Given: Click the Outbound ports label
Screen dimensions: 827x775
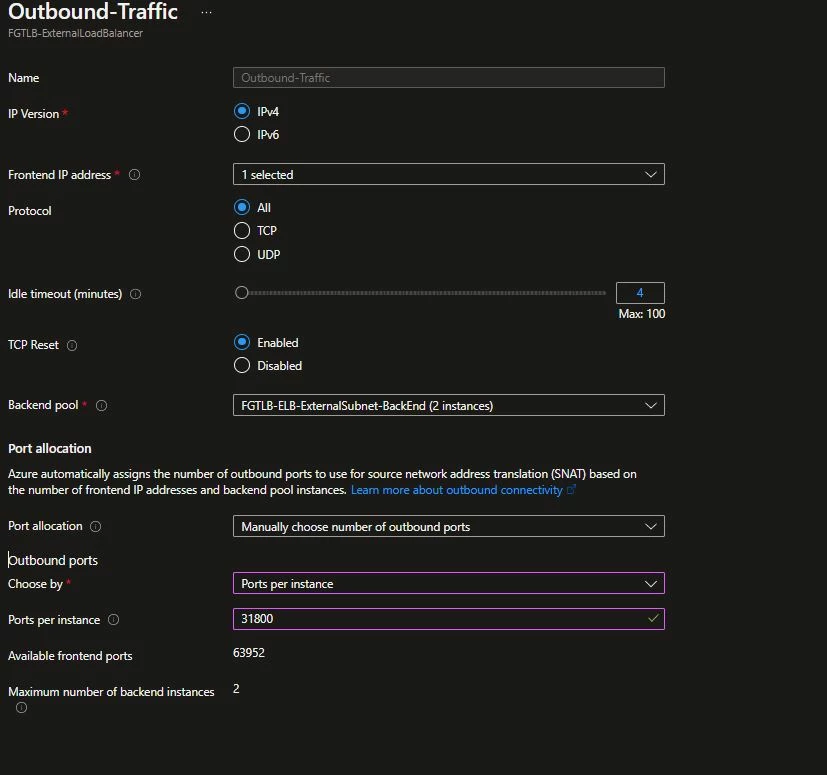Looking at the screenshot, I should click(x=53, y=560).
